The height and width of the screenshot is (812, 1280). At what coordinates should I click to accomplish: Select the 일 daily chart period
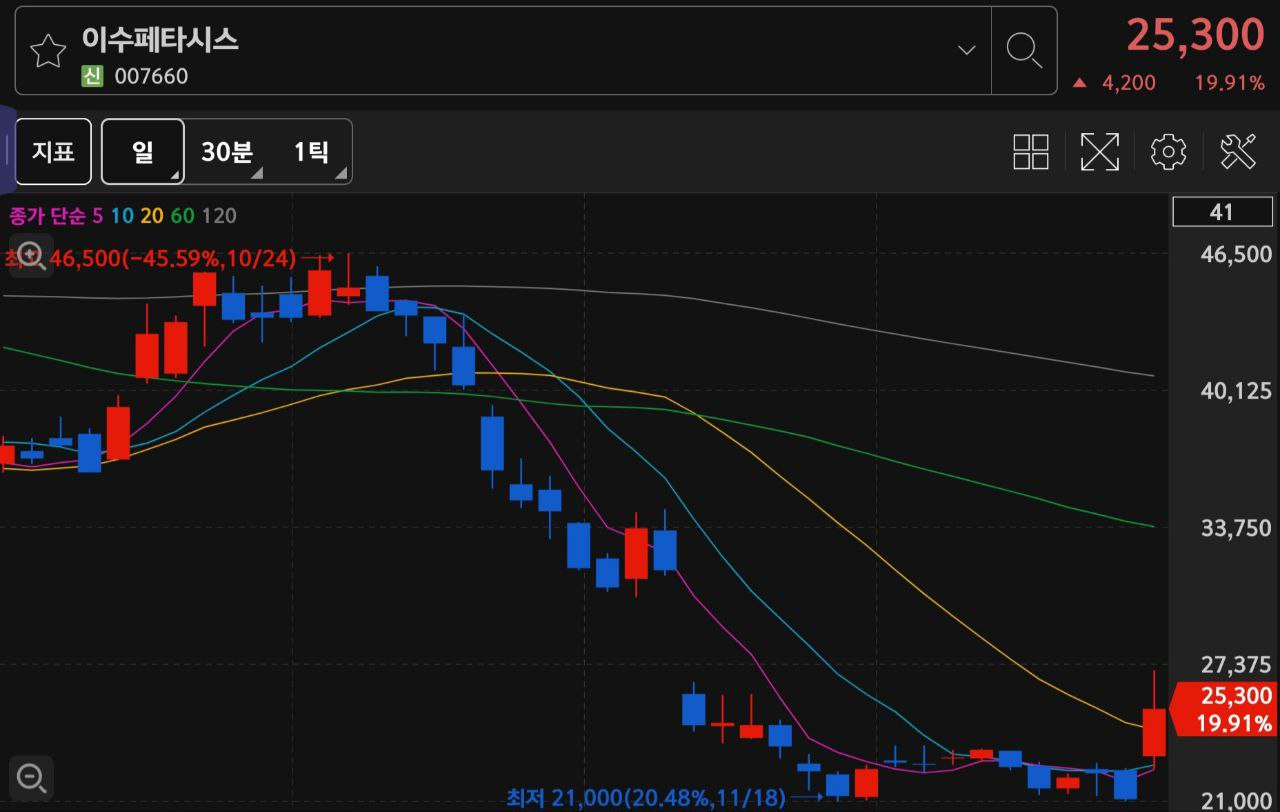[143, 152]
